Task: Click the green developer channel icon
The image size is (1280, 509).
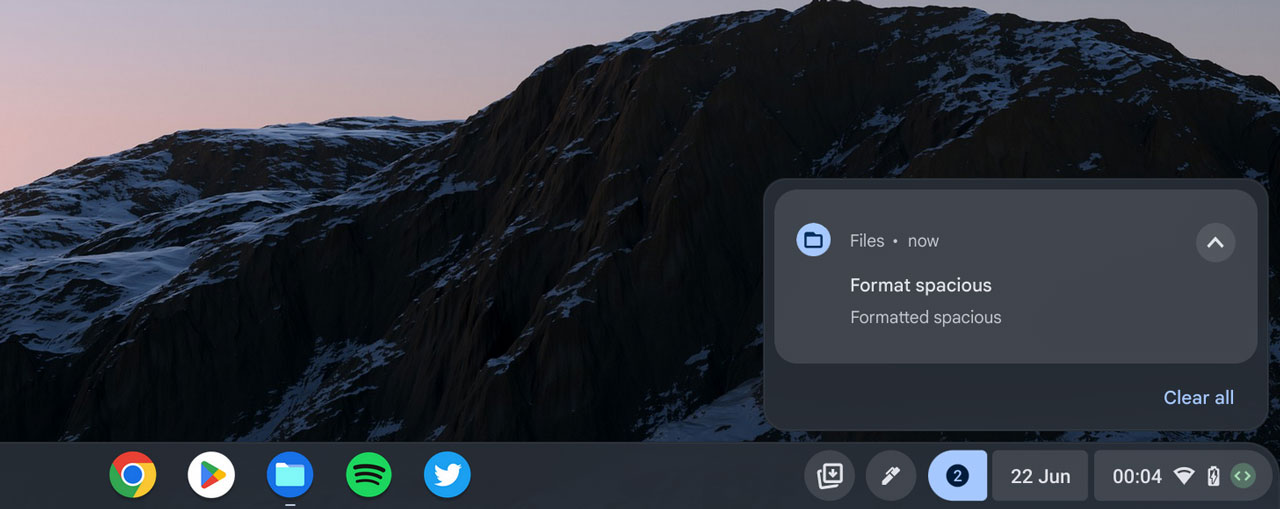Action: (x=1242, y=476)
